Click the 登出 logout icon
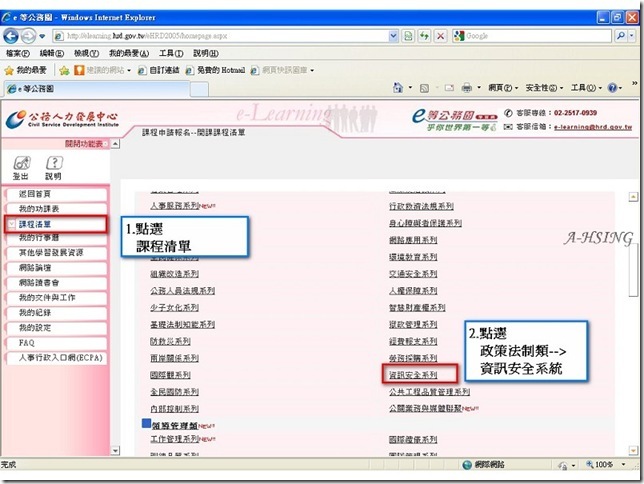 (x=21, y=168)
